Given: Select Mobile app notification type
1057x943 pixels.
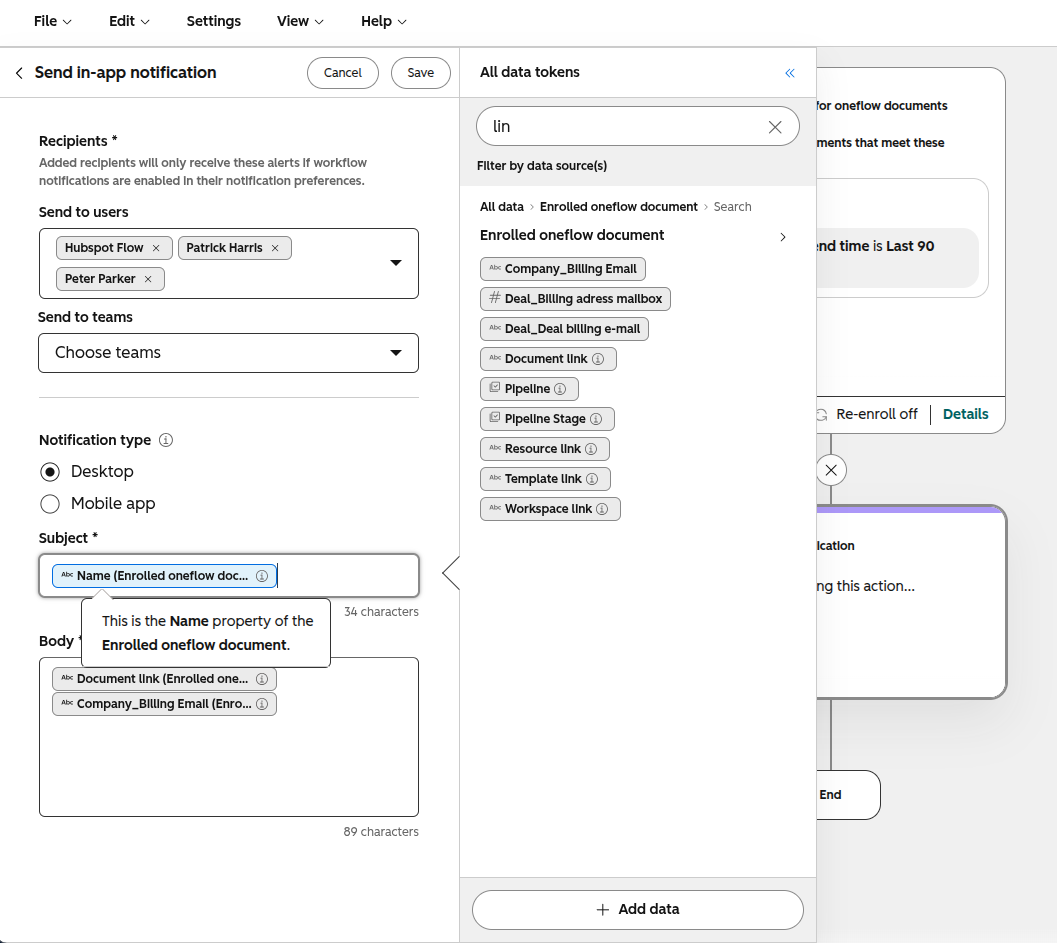Looking at the screenshot, I should pyautogui.click(x=50, y=504).
